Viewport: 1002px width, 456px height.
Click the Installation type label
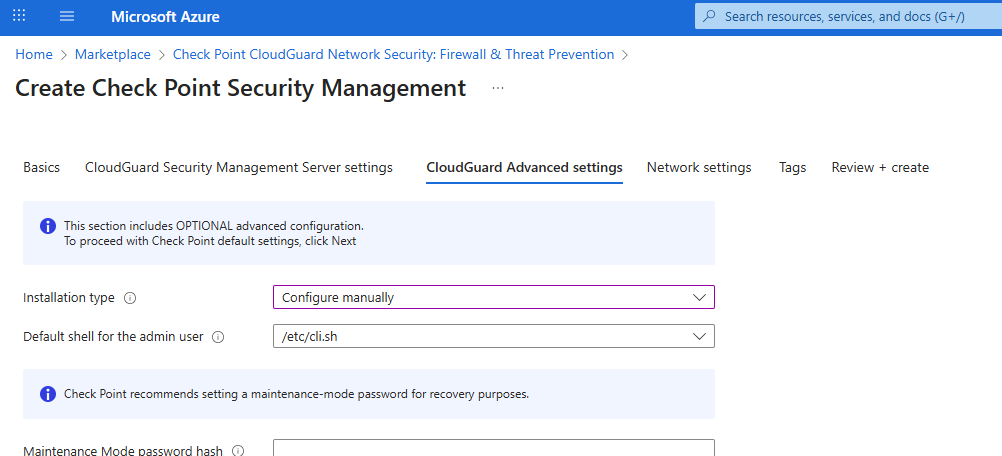(69, 298)
